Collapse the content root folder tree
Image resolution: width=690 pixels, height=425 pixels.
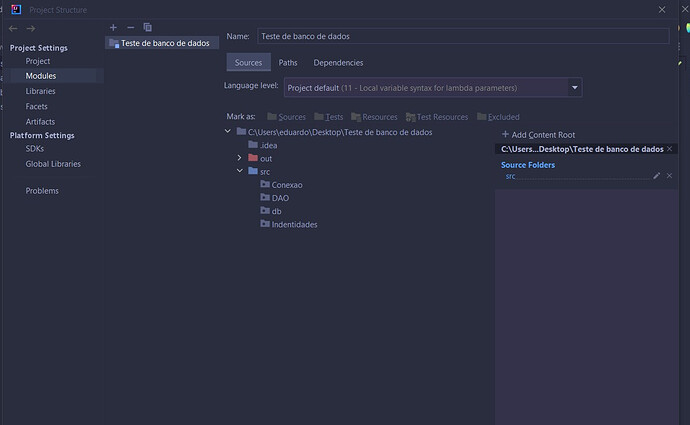[x=228, y=131]
